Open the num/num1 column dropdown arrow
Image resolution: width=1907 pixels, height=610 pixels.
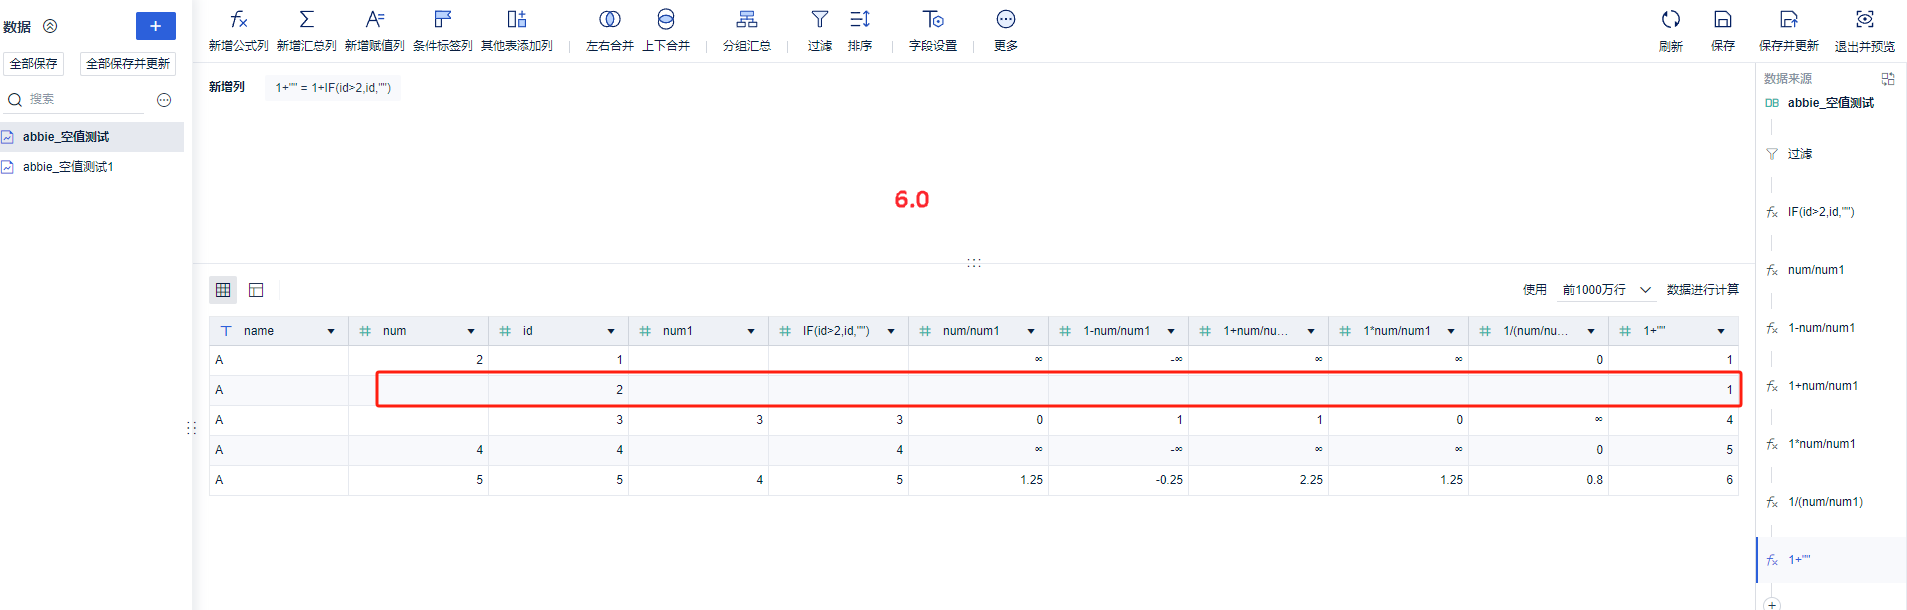tap(1031, 331)
